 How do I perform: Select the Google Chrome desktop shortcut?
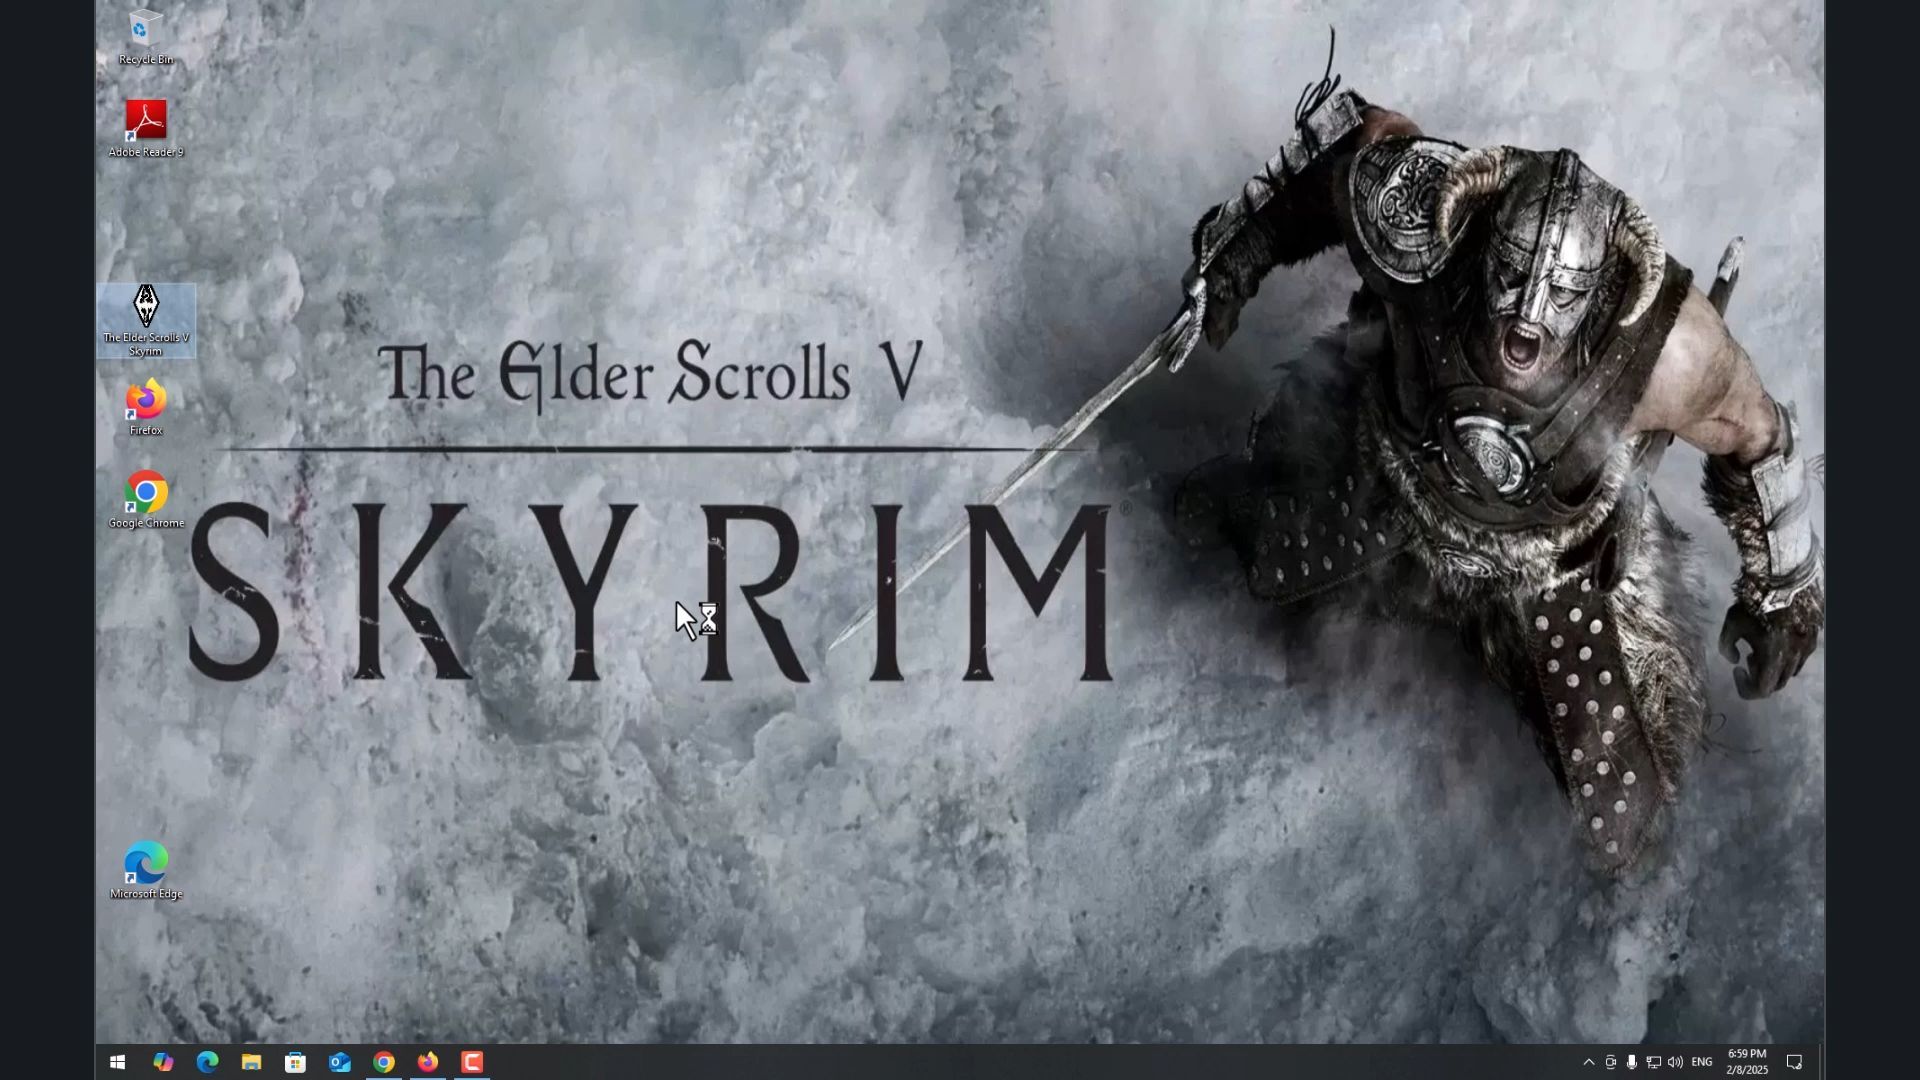click(146, 500)
